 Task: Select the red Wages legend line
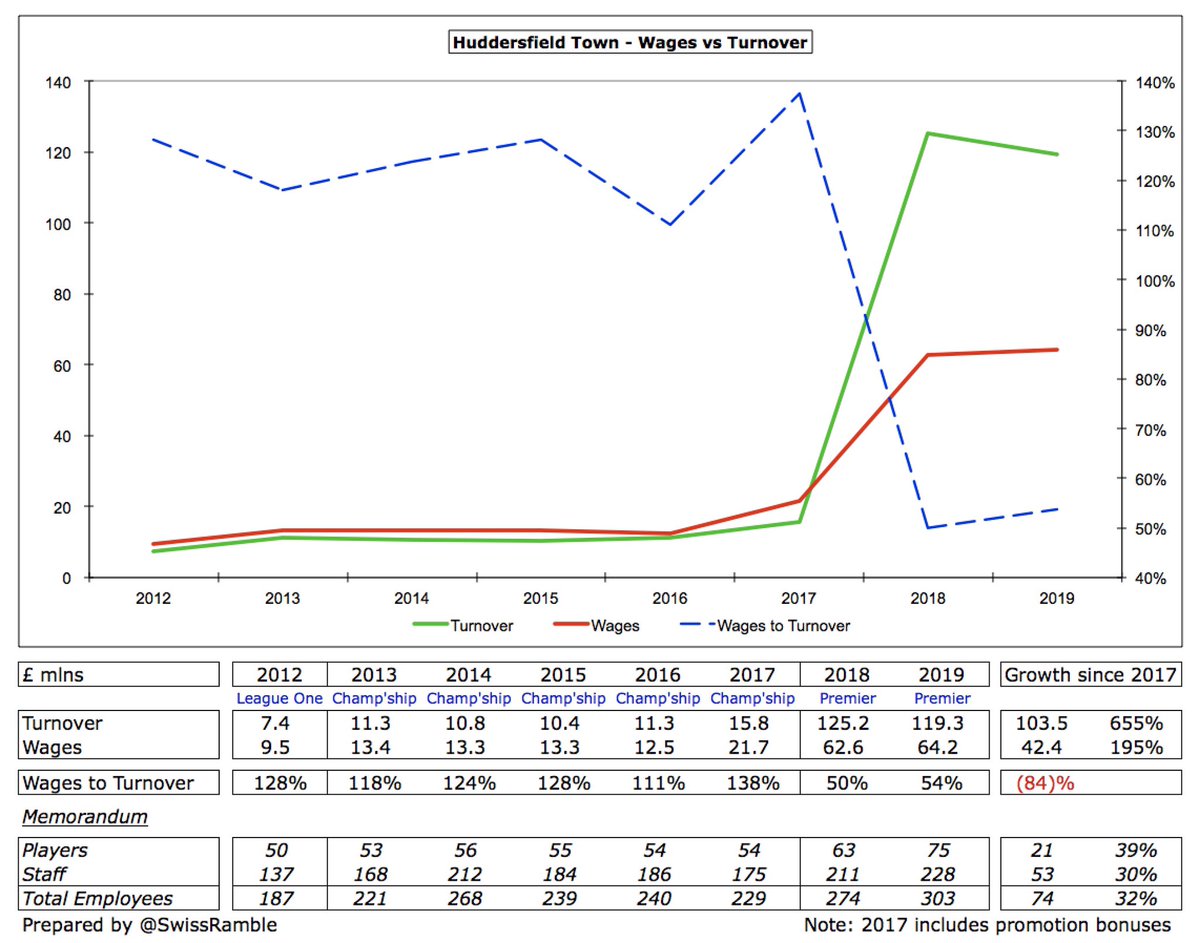(573, 627)
